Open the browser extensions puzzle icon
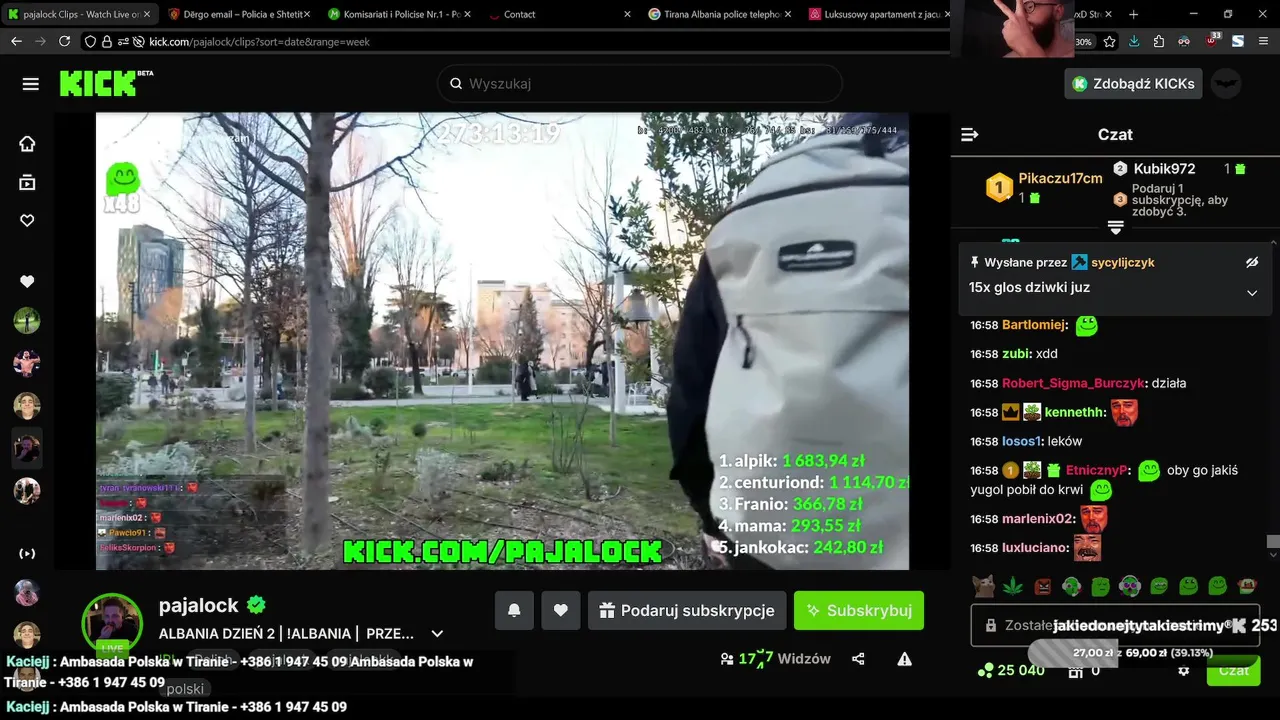 click(1159, 41)
